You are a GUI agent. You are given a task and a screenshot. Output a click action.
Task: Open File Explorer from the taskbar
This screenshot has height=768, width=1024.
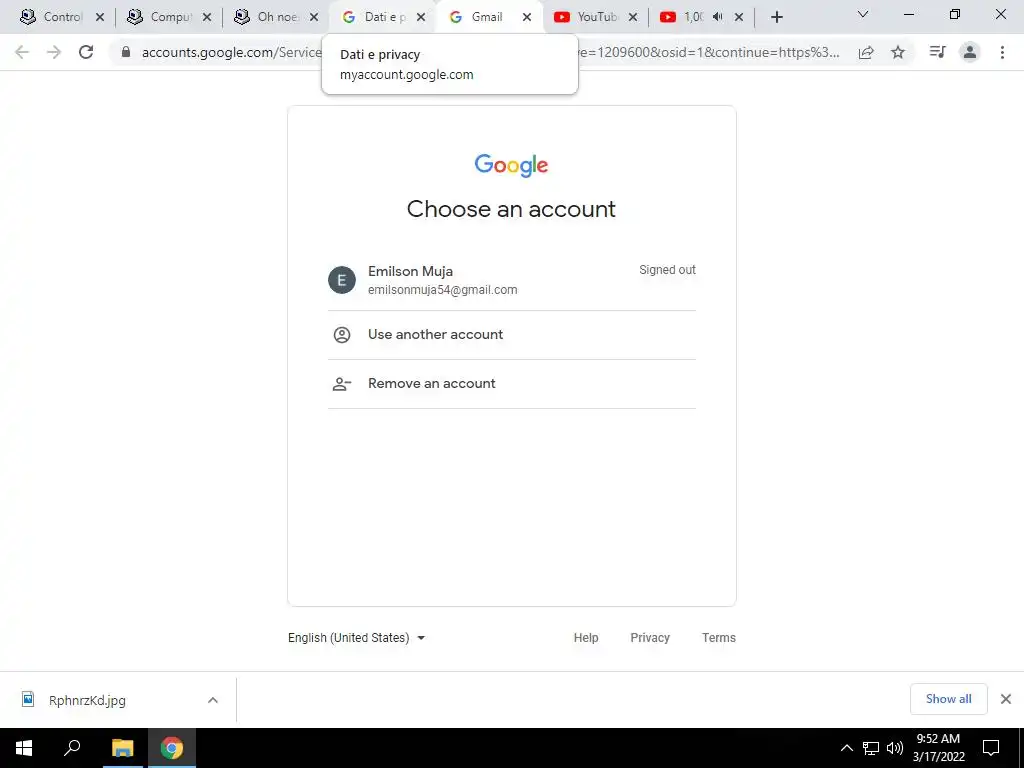(122, 748)
